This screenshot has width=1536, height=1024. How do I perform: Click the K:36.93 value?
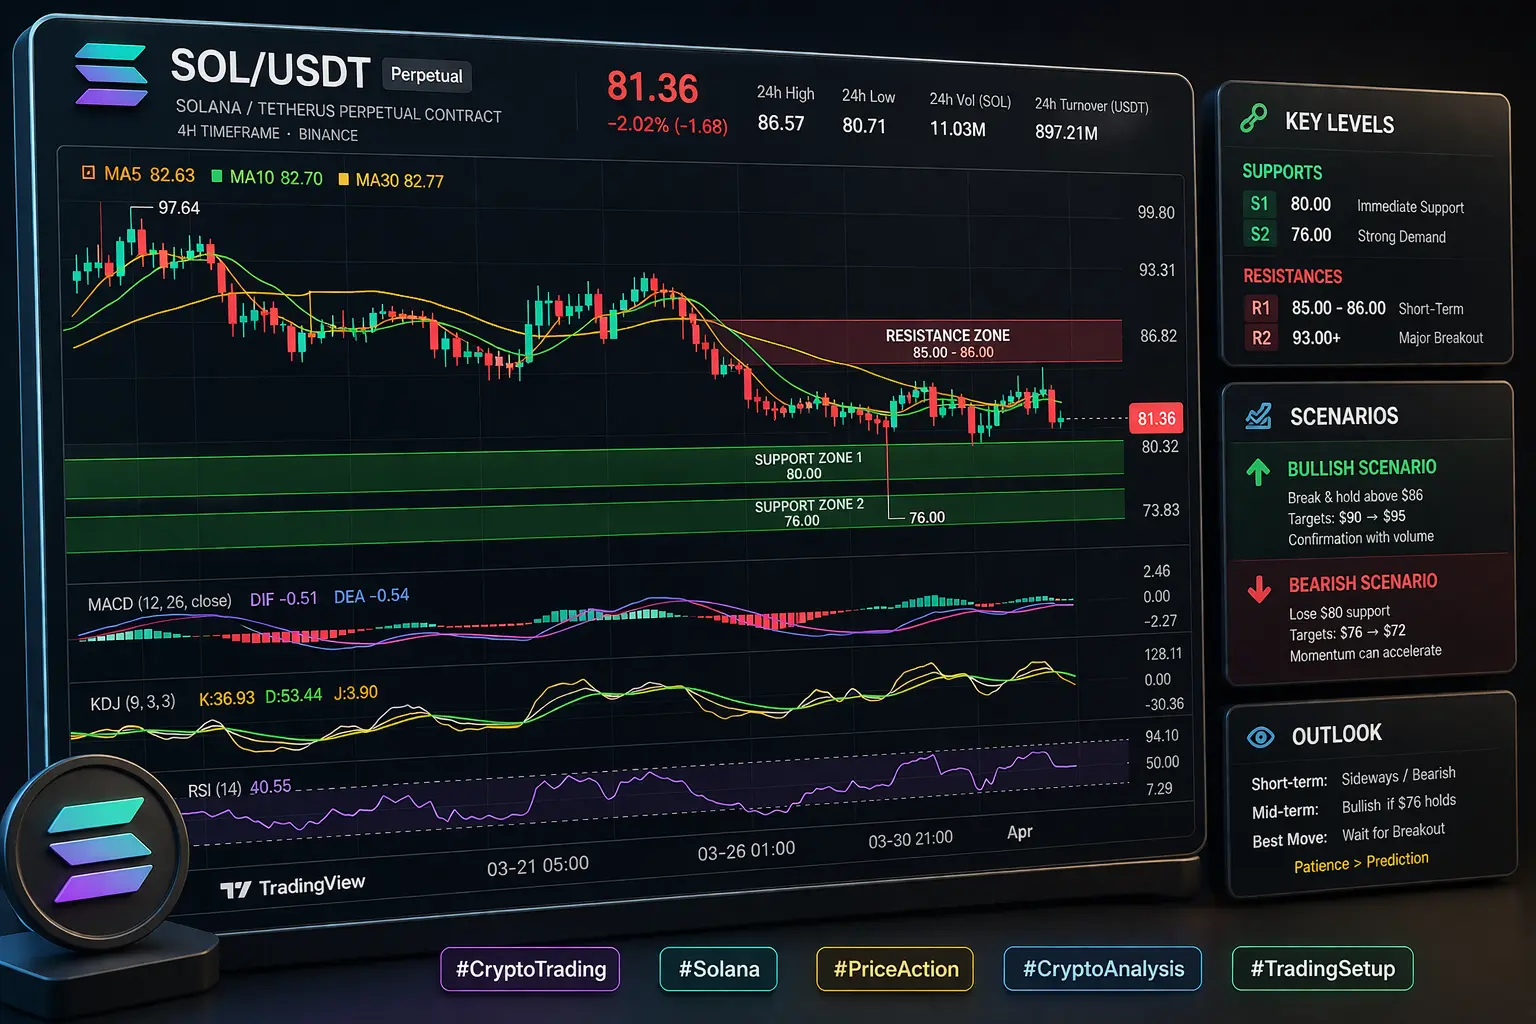click(x=227, y=698)
